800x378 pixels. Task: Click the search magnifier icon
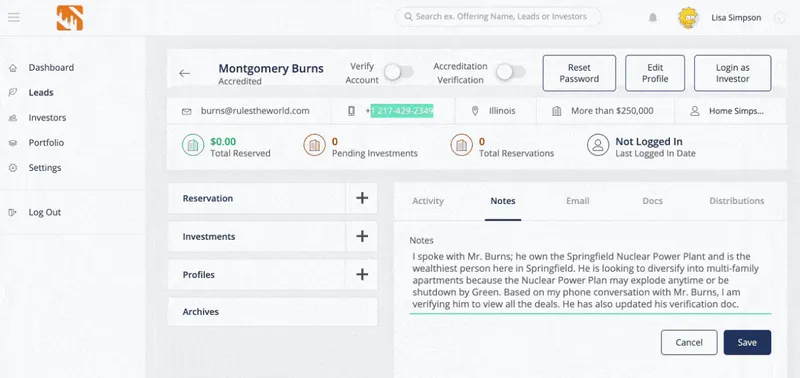pos(408,17)
